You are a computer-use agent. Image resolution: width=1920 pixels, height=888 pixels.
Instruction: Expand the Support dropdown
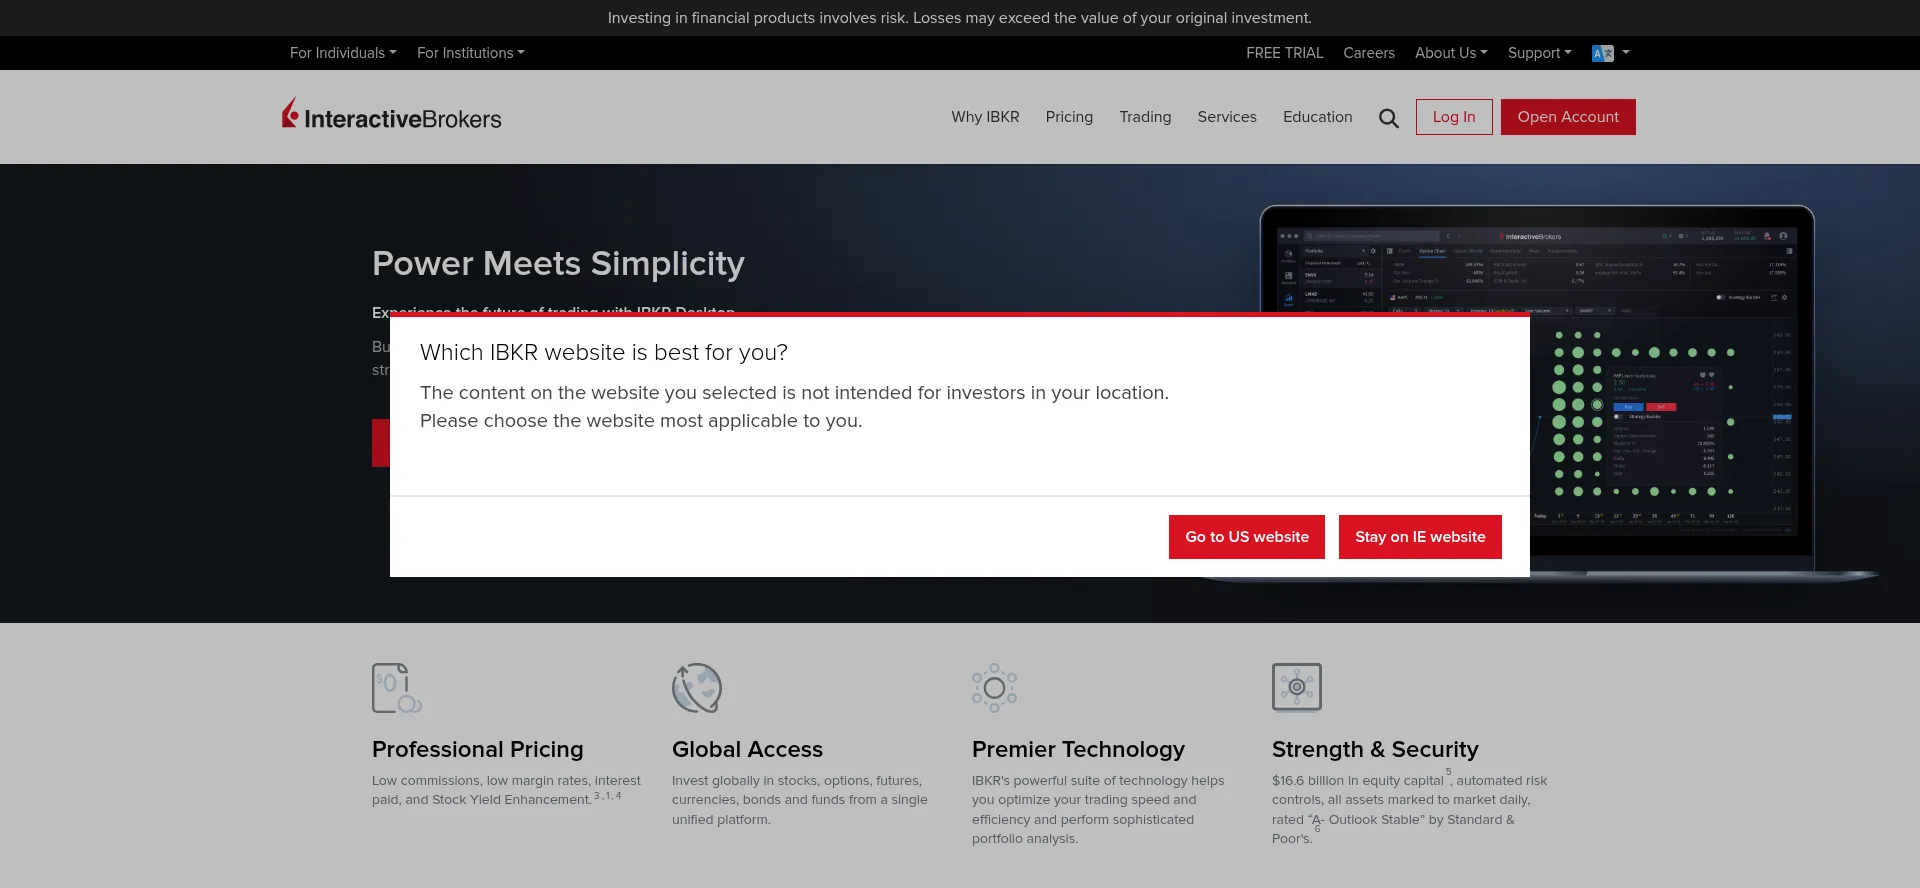[1539, 53]
